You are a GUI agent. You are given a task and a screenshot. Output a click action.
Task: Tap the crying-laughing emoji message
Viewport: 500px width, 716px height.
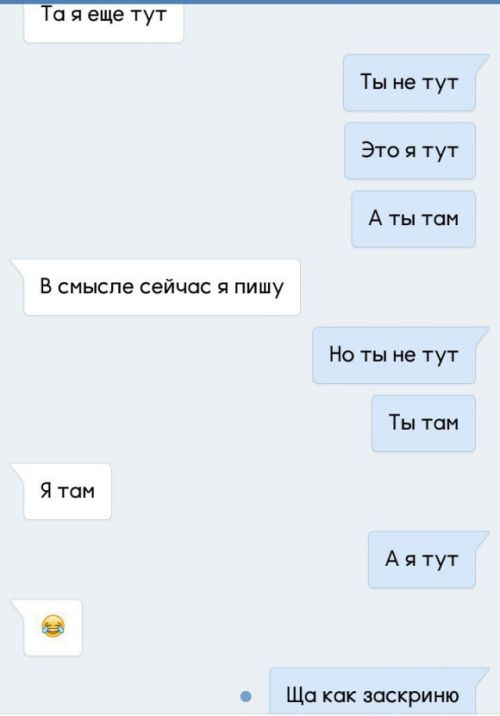53,627
